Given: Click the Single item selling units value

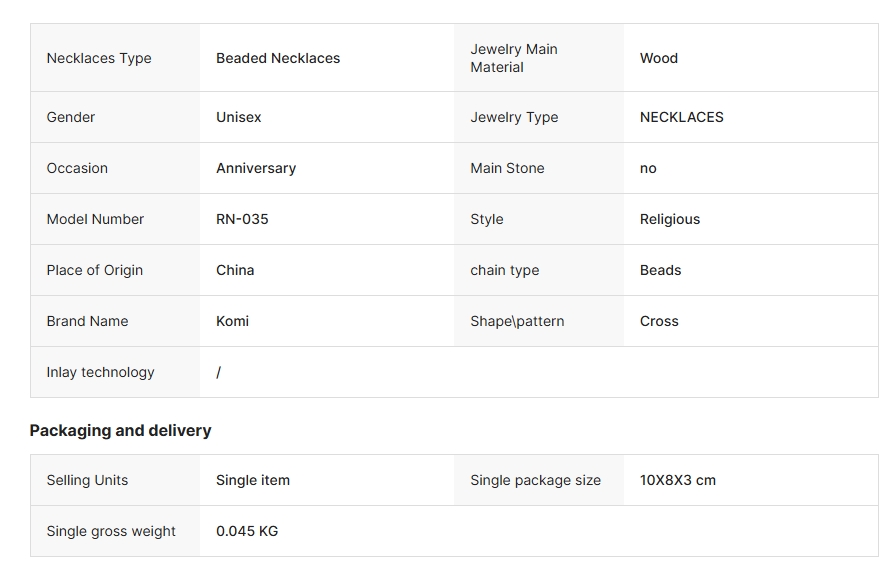Looking at the screenshot, I should (x=253, y=480).
